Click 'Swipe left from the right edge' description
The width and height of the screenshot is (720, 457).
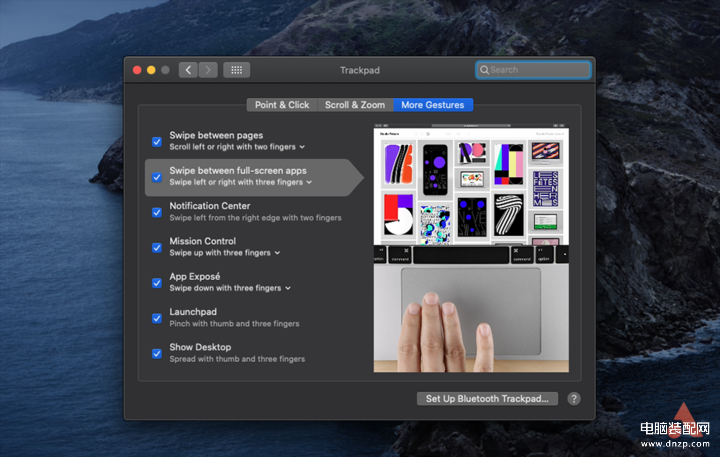(255, 218)
